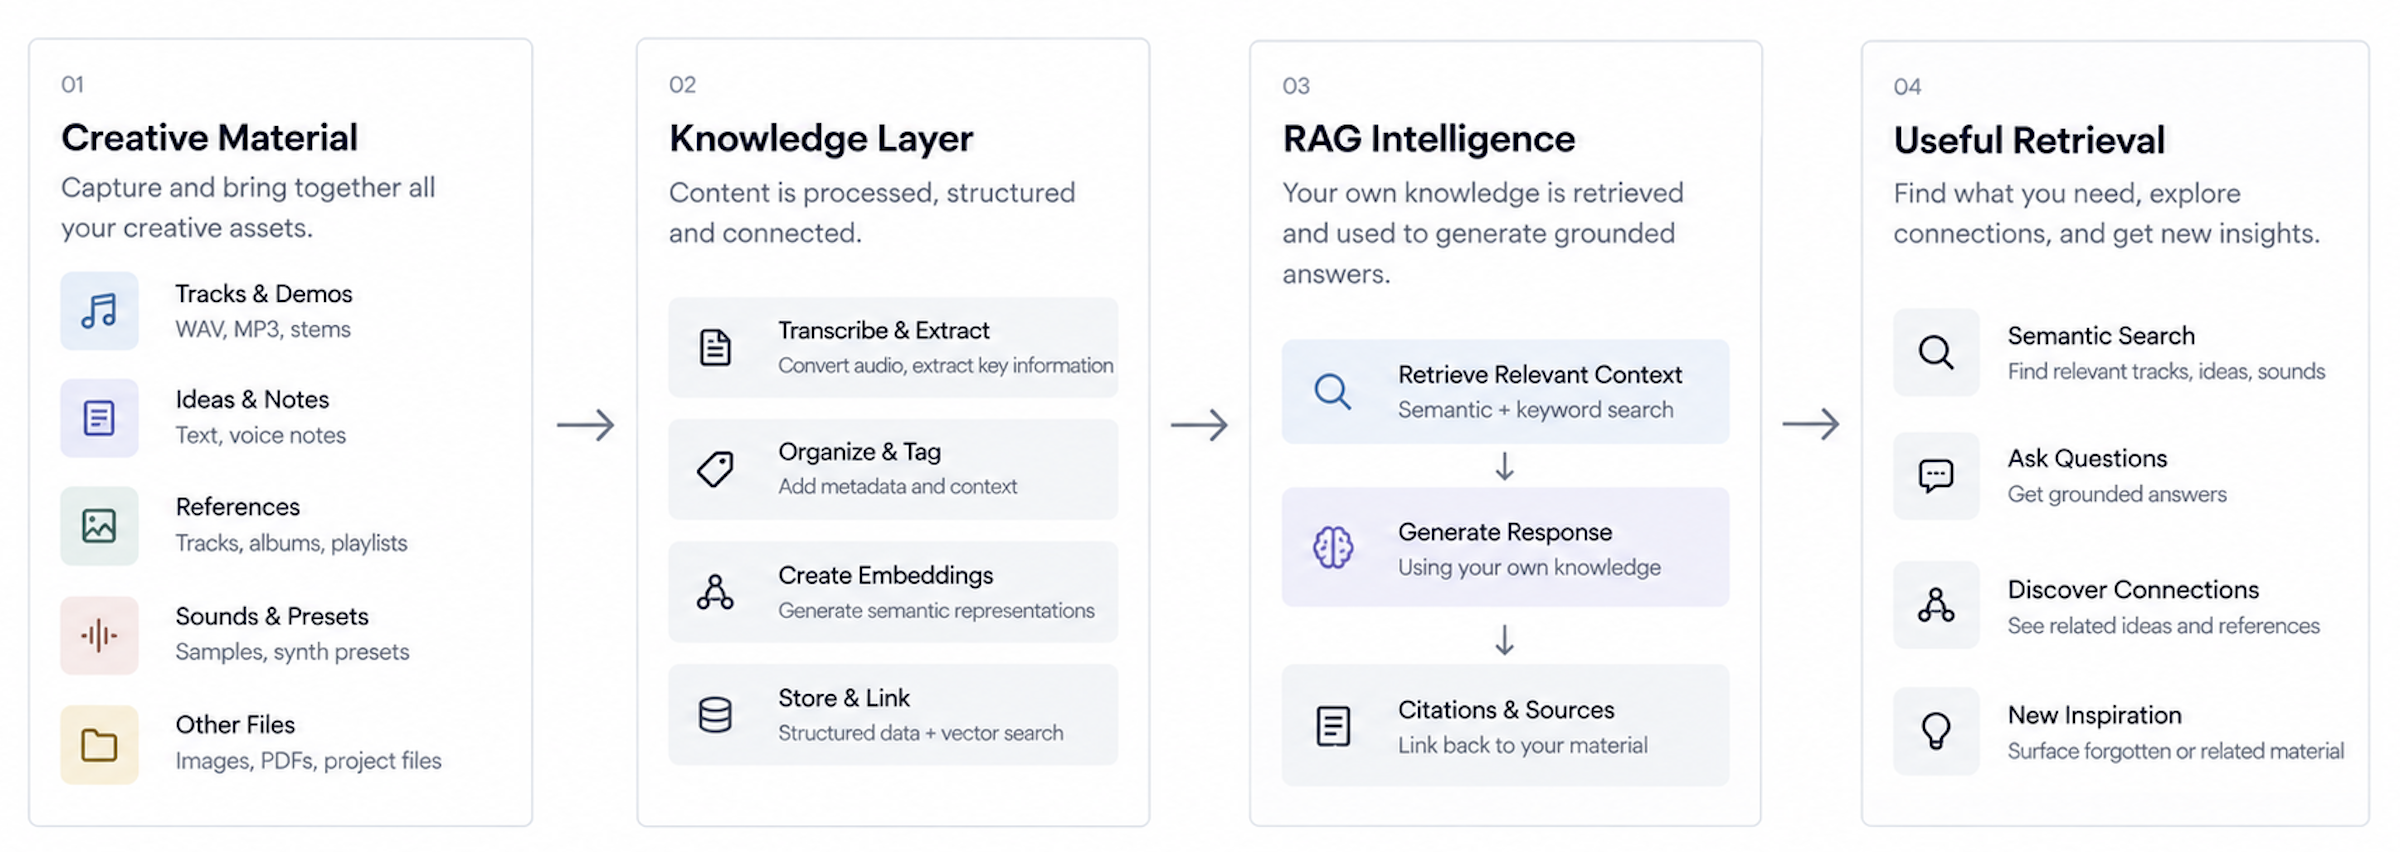Select the brain icon in Generate Response
Image resolution: width=2400 pixels, height=852 pixels.
click(1333, 547)
